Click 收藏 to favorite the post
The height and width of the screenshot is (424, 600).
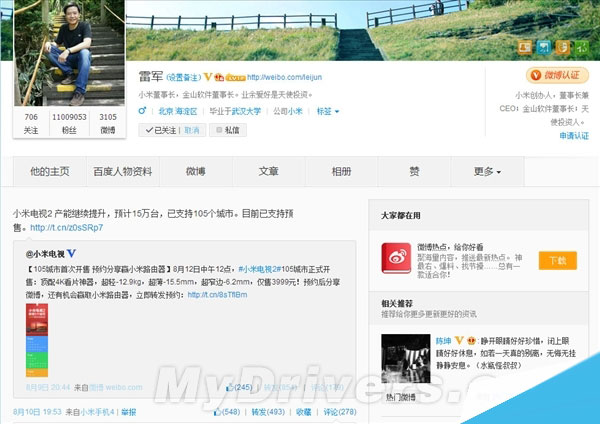pos(304,412)
